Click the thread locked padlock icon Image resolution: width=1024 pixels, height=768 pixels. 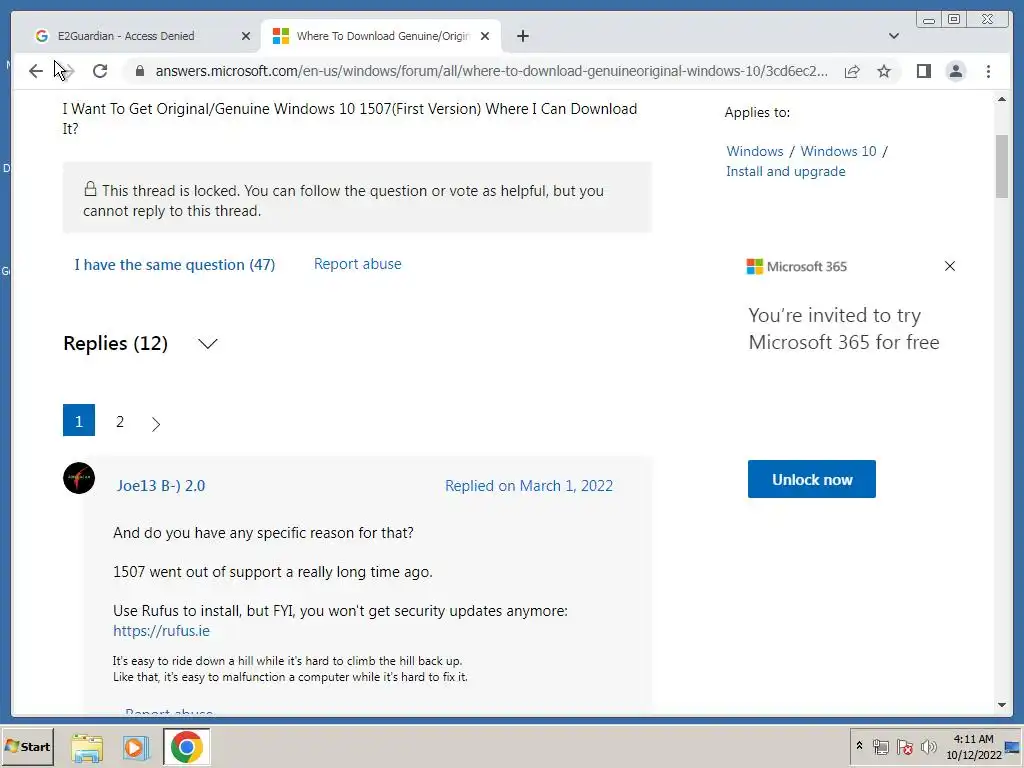tap(90, 189)
